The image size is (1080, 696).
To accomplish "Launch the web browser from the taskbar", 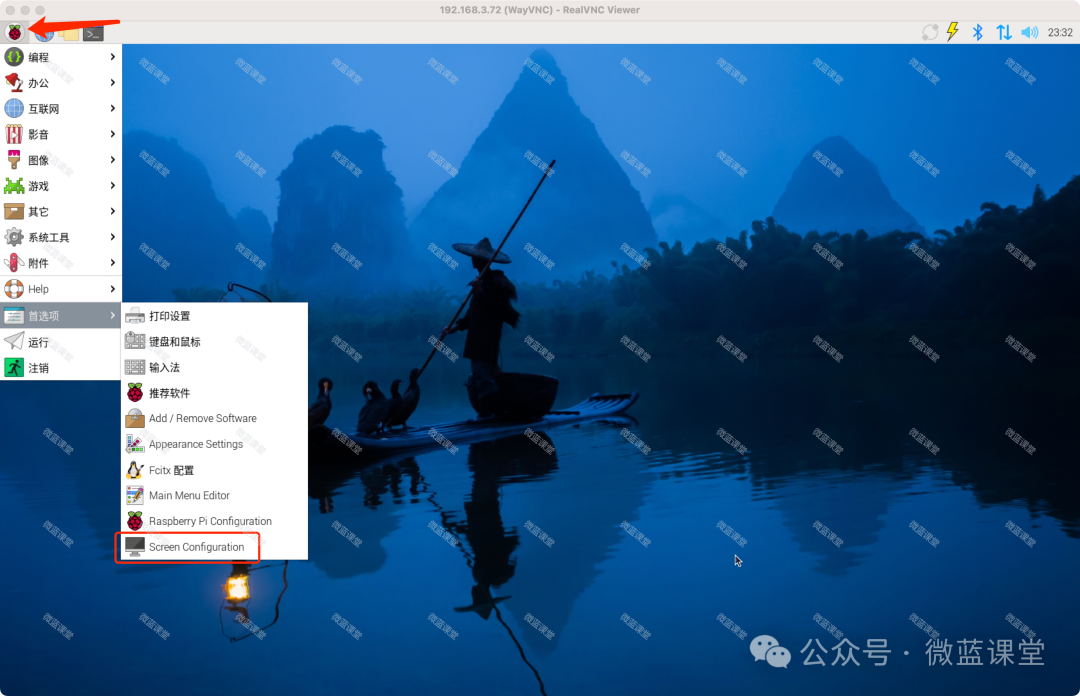I will pos(43,34).
